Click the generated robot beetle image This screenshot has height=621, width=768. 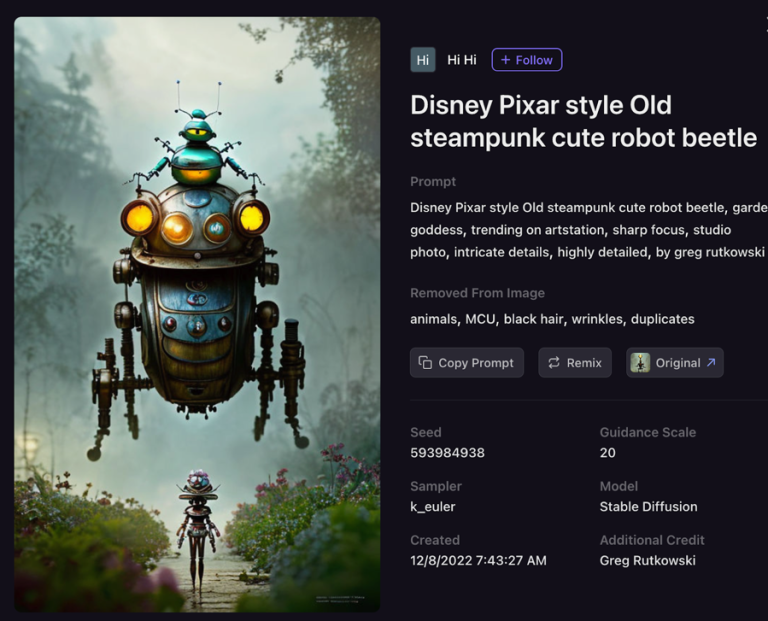click(197, 314)
